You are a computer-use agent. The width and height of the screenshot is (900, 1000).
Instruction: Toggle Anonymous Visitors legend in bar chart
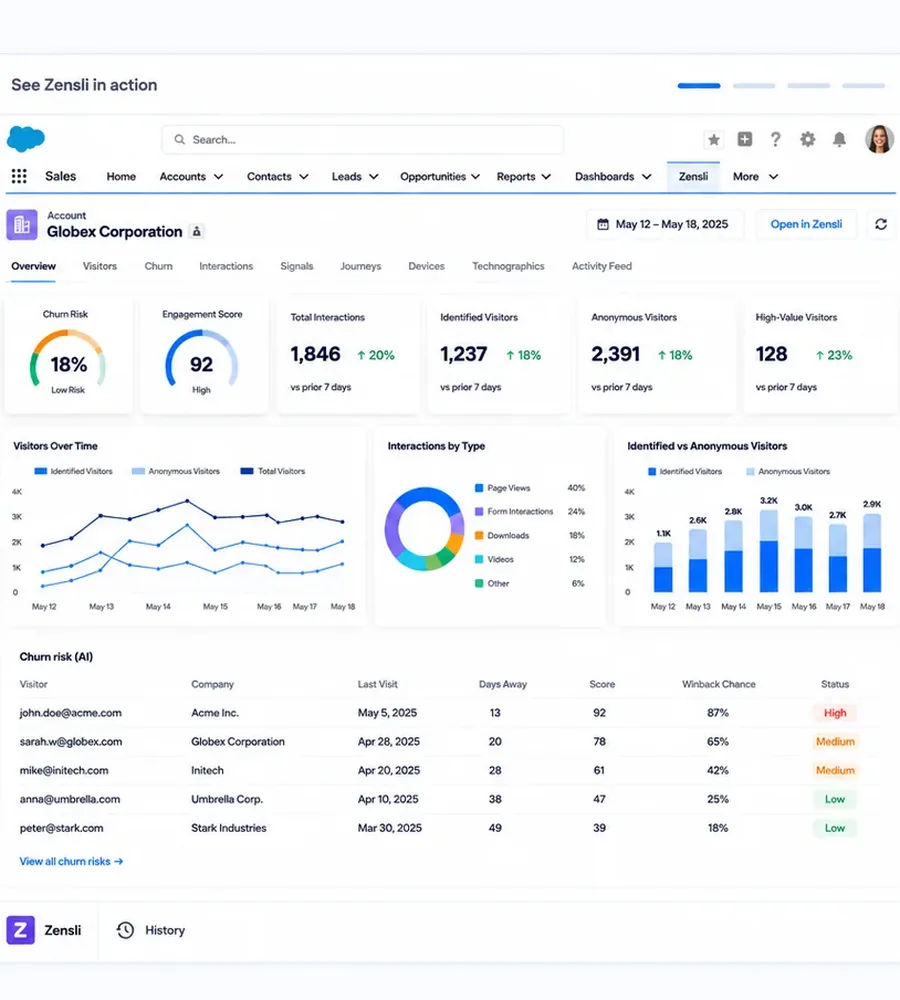click(788, 471)
